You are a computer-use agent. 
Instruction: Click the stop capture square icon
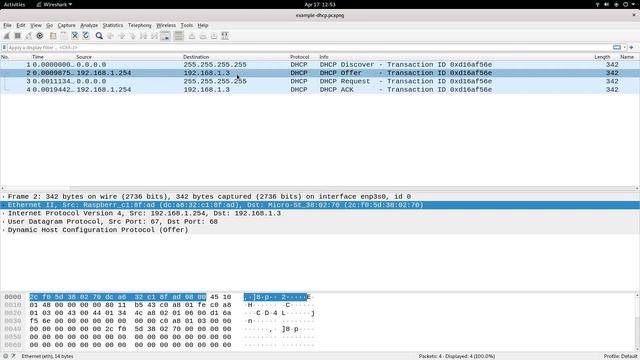[x=18, y=36]
